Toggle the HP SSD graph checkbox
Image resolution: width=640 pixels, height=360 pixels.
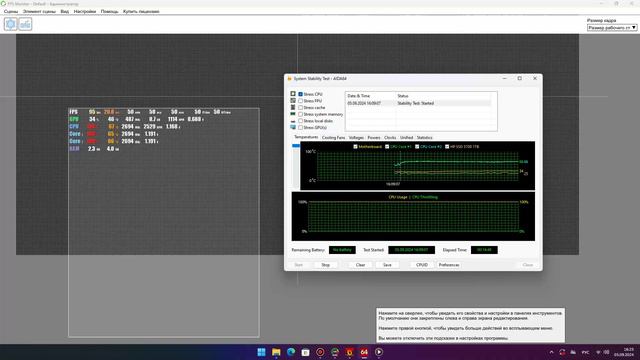pos(447,147)
